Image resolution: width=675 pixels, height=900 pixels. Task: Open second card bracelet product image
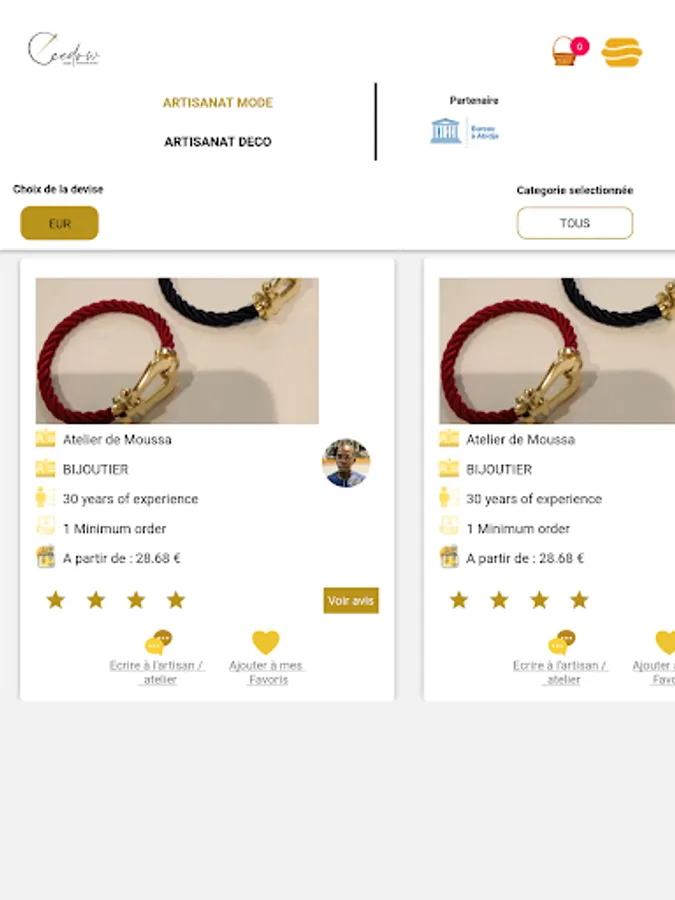click(557, 351)
